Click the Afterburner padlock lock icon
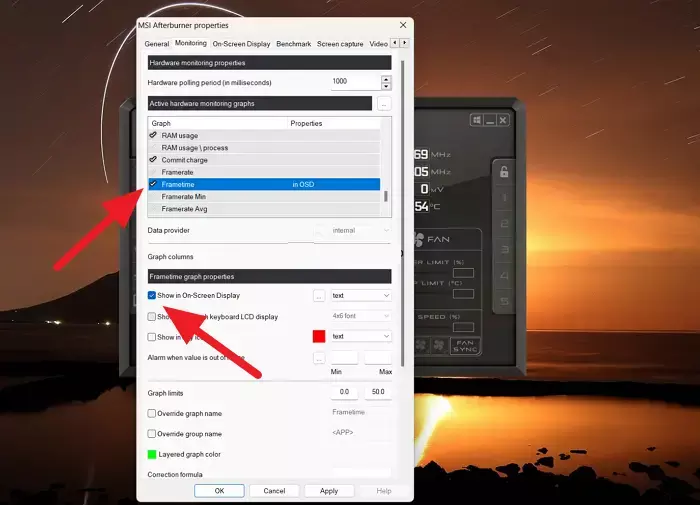 (x=504, y=171)
